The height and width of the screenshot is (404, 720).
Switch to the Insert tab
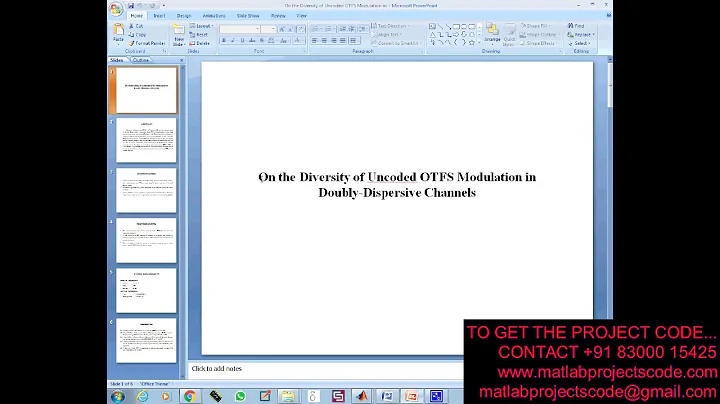pyautogui.click(x=159, y=16)
